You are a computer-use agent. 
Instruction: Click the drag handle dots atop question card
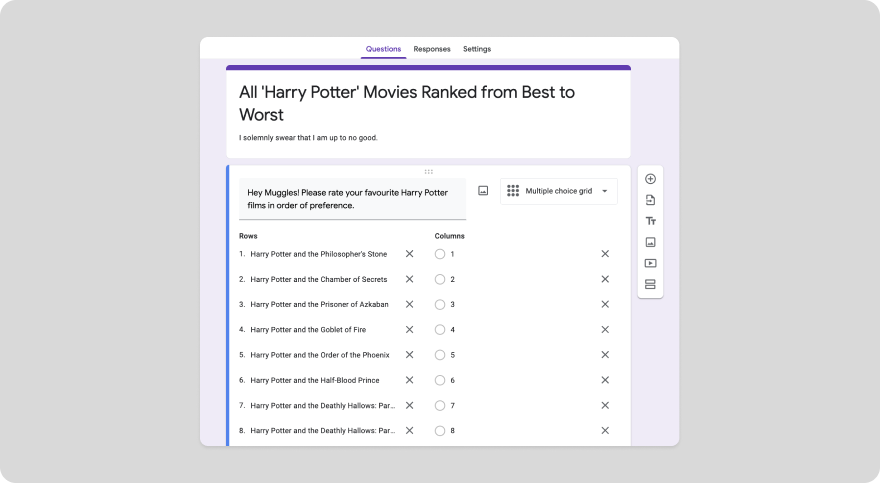[x=429, y=172]
